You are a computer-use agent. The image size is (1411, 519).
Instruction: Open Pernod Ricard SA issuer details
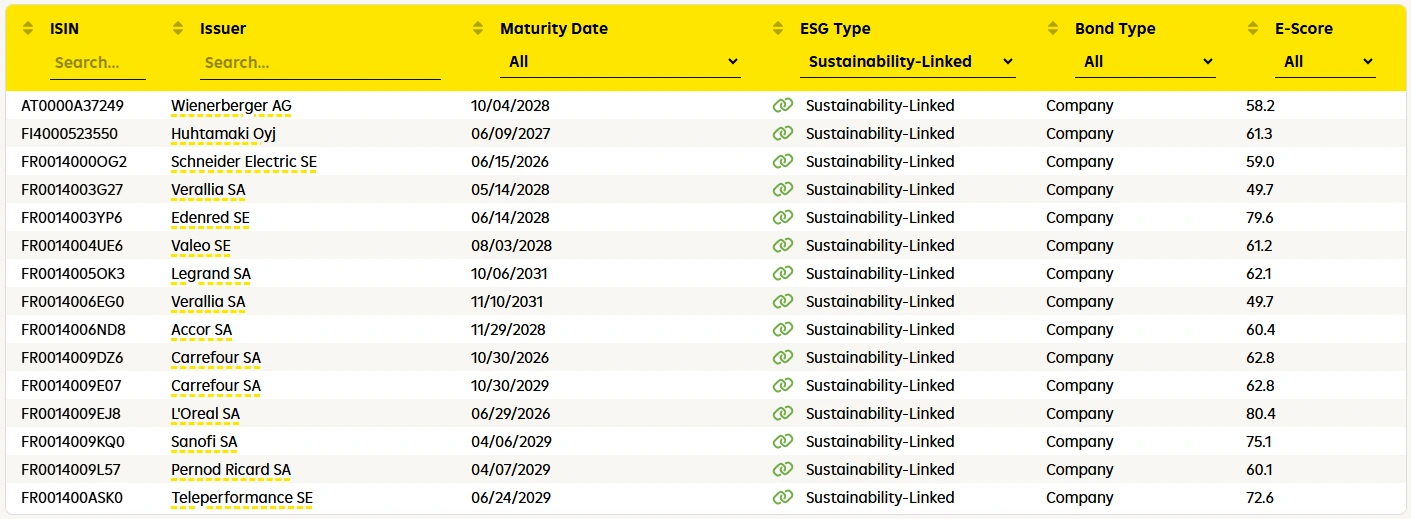click(x=231, y=470)
